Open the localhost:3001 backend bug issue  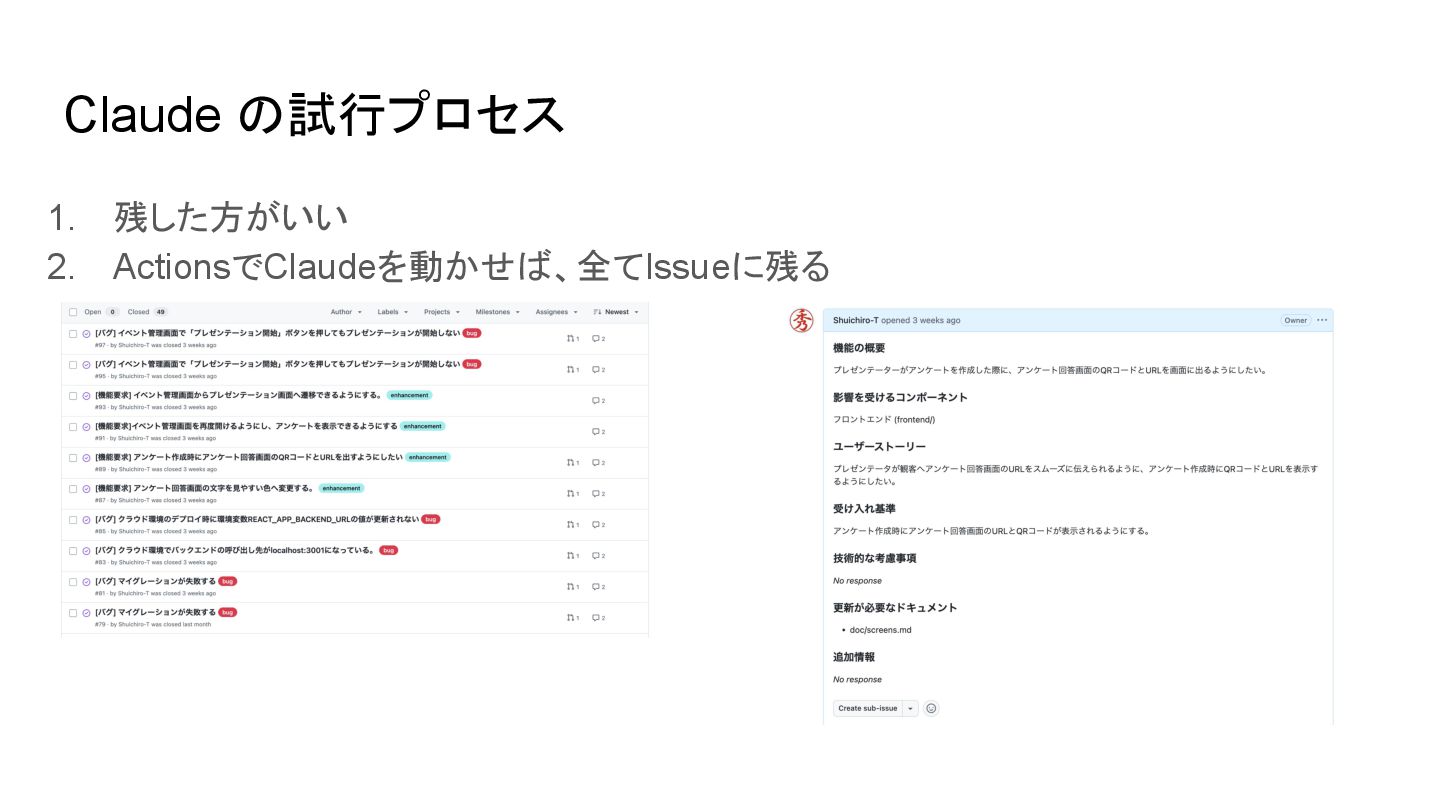[x=235, y=550]
